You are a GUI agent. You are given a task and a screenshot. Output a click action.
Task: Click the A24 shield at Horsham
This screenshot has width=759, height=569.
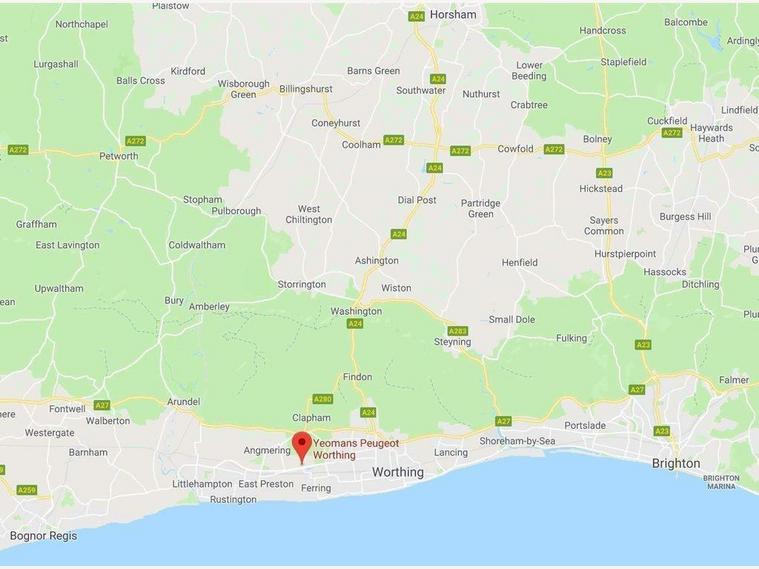point(416,17)
